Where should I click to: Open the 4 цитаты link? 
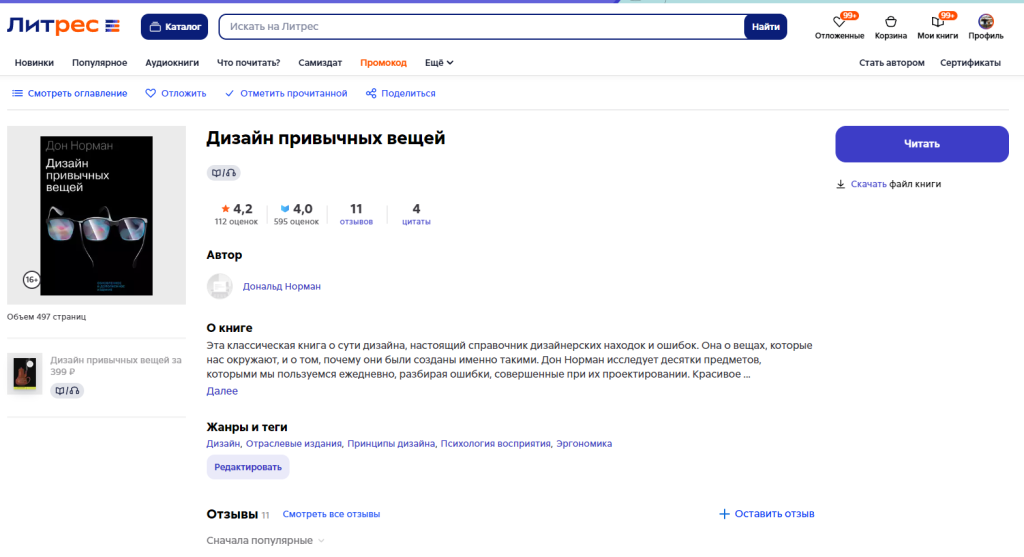pos(416,214)
